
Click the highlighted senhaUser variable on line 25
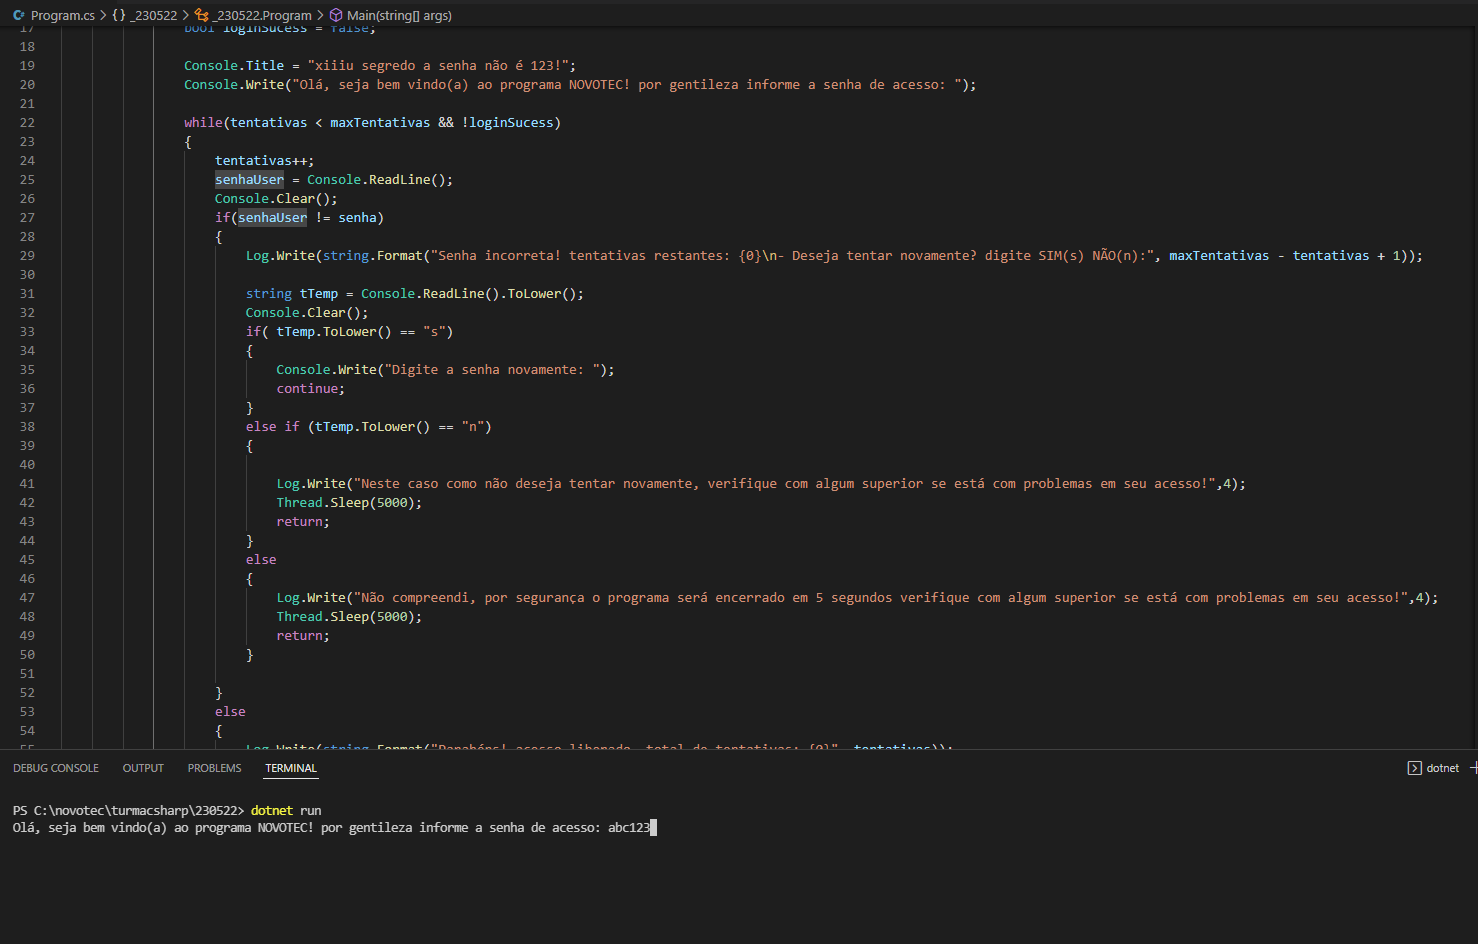(248, 179)
